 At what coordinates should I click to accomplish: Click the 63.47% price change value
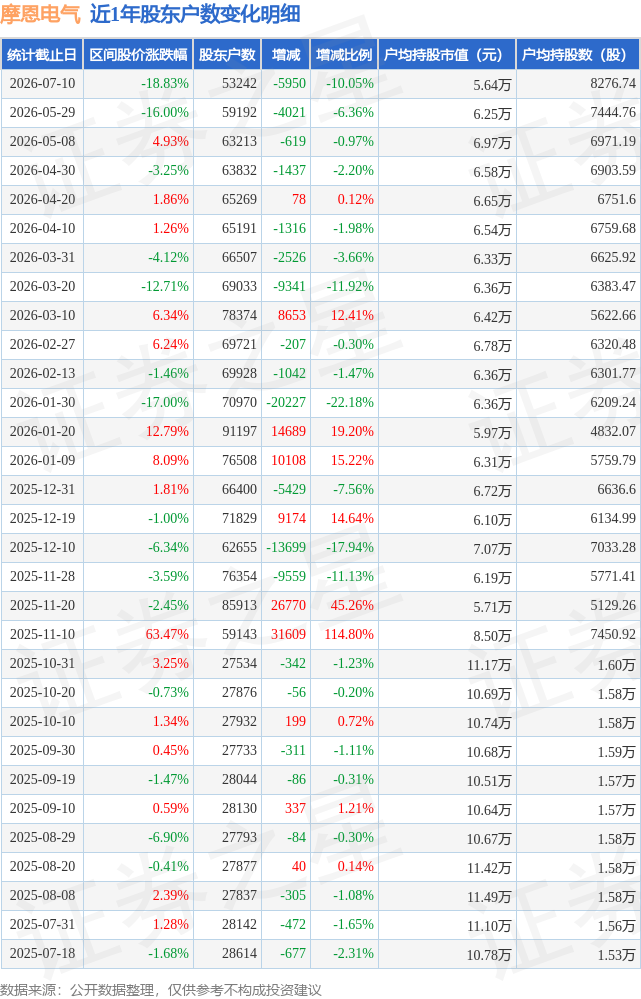(x=167, y=635)
